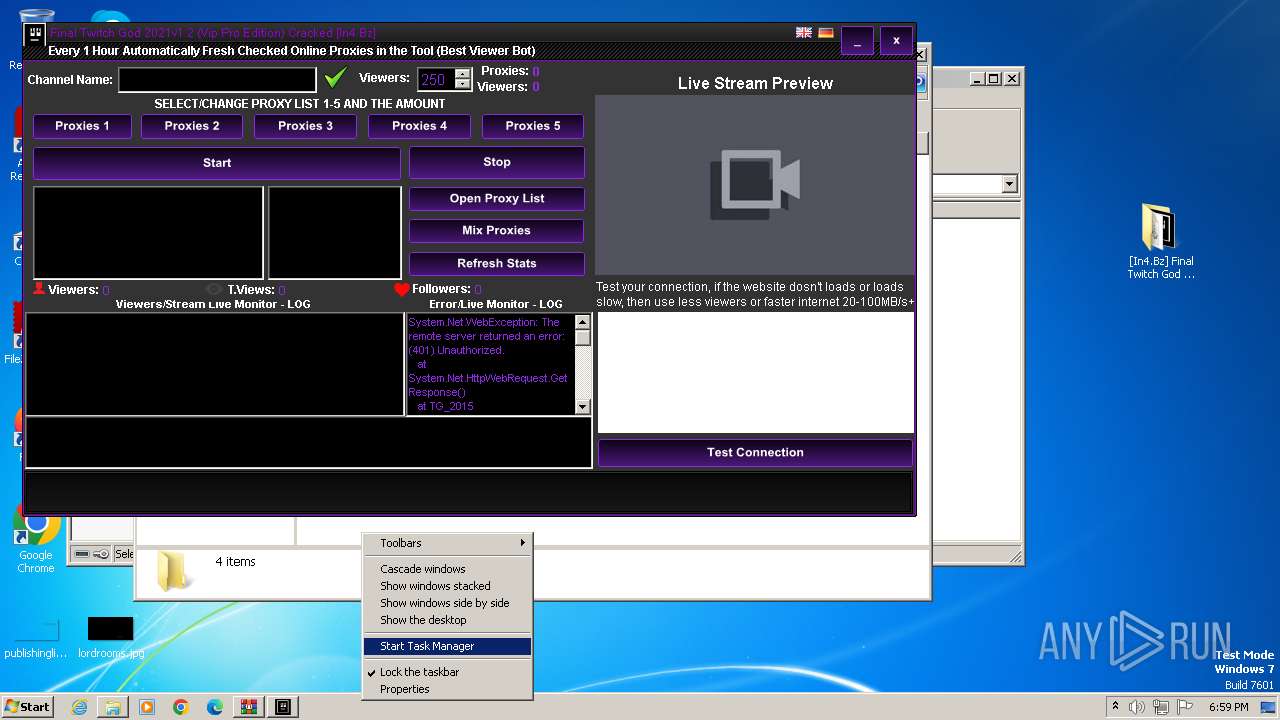Select the Proxies 2 list
This screenshot has height=720, width=1280.
click(x=192, y=126)
